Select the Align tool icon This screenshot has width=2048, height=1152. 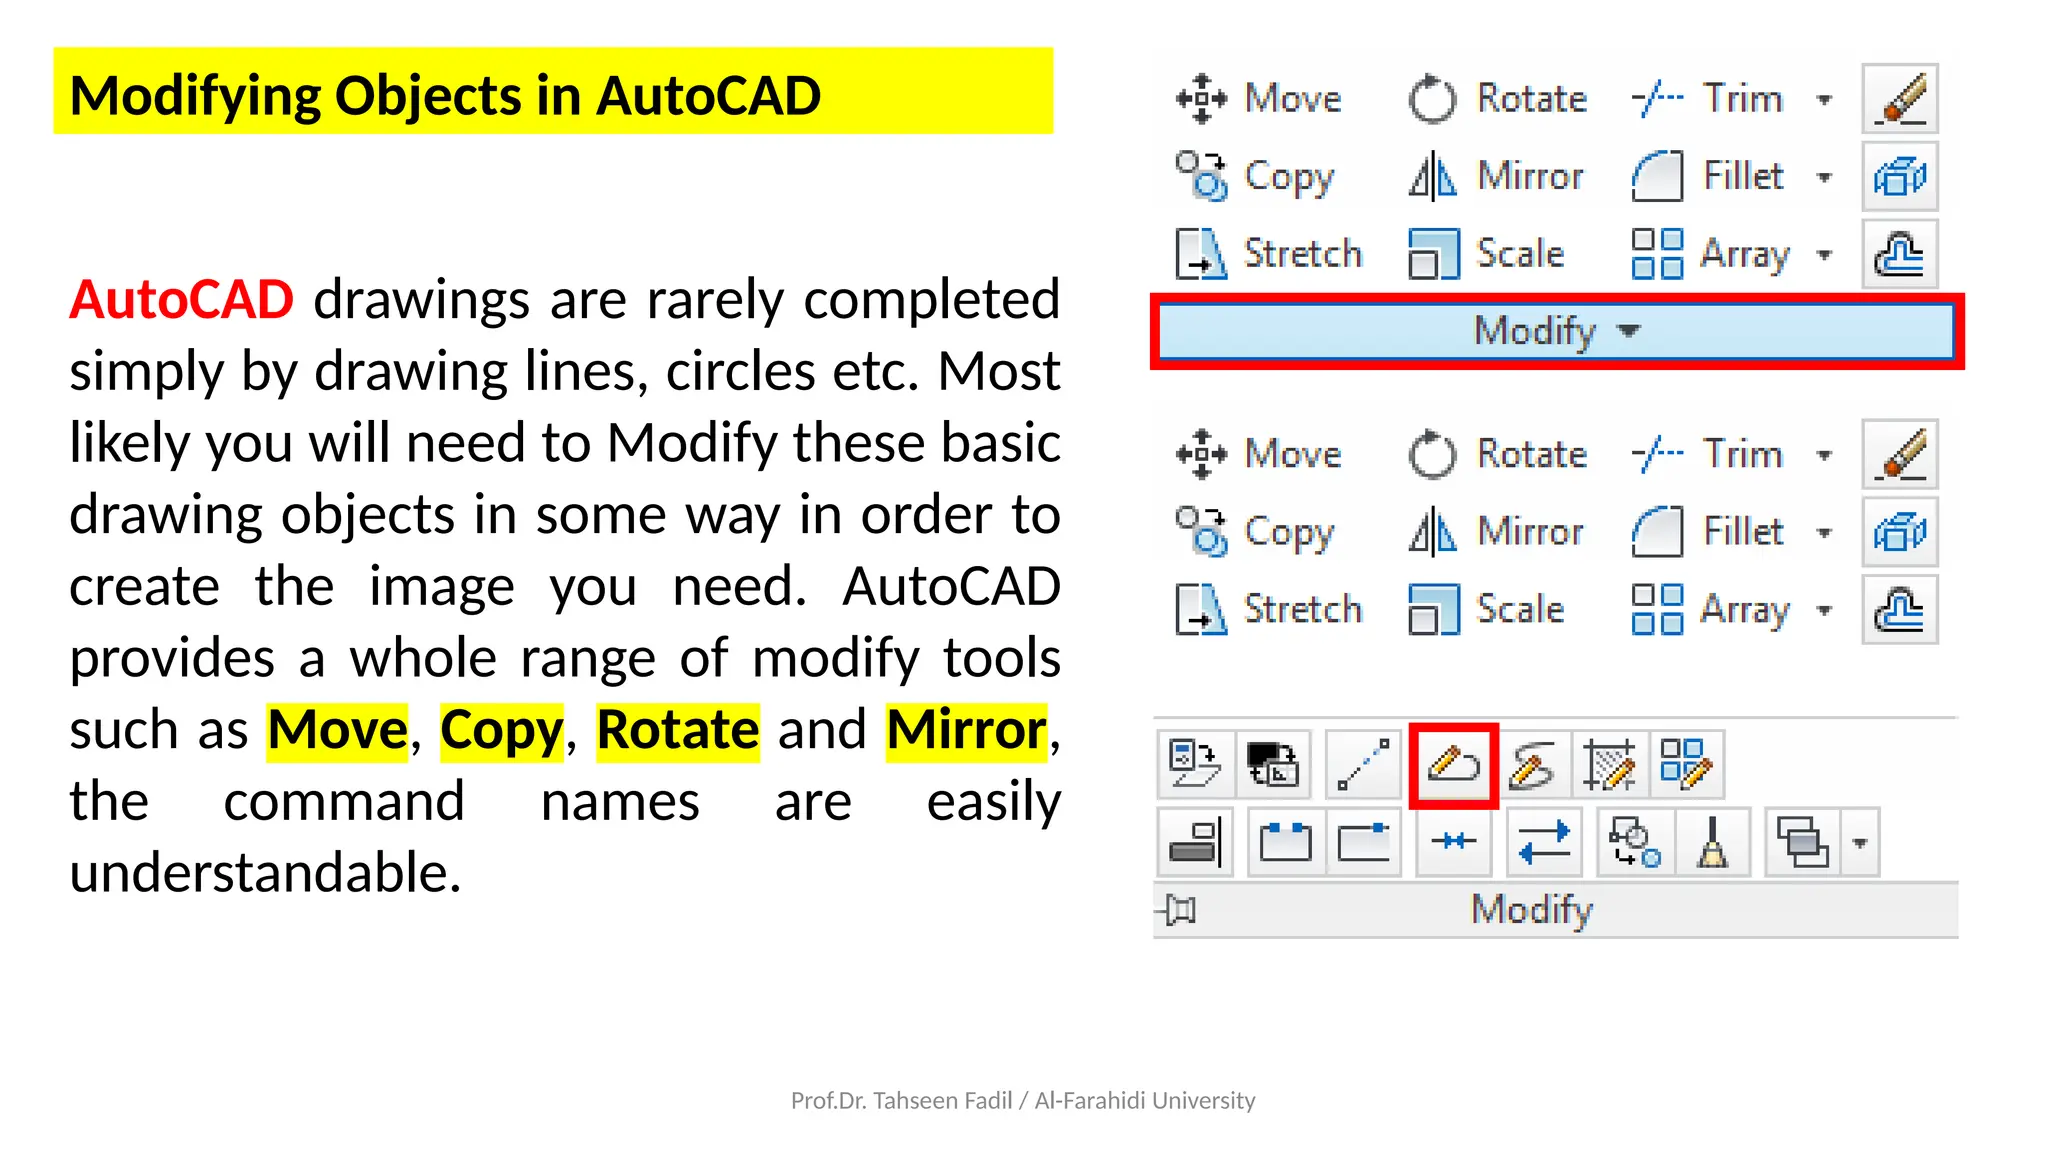pos(1196,842)
